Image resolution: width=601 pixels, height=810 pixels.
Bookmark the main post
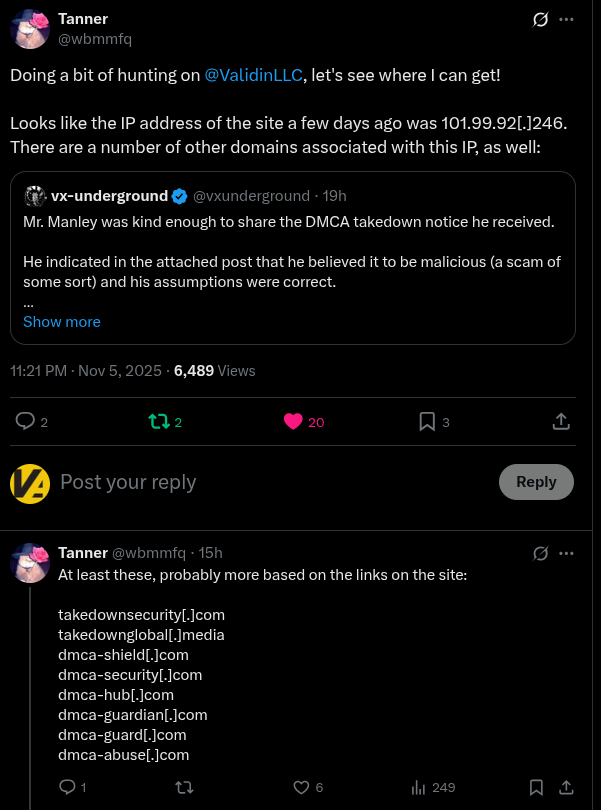click(x=427, y=422)
